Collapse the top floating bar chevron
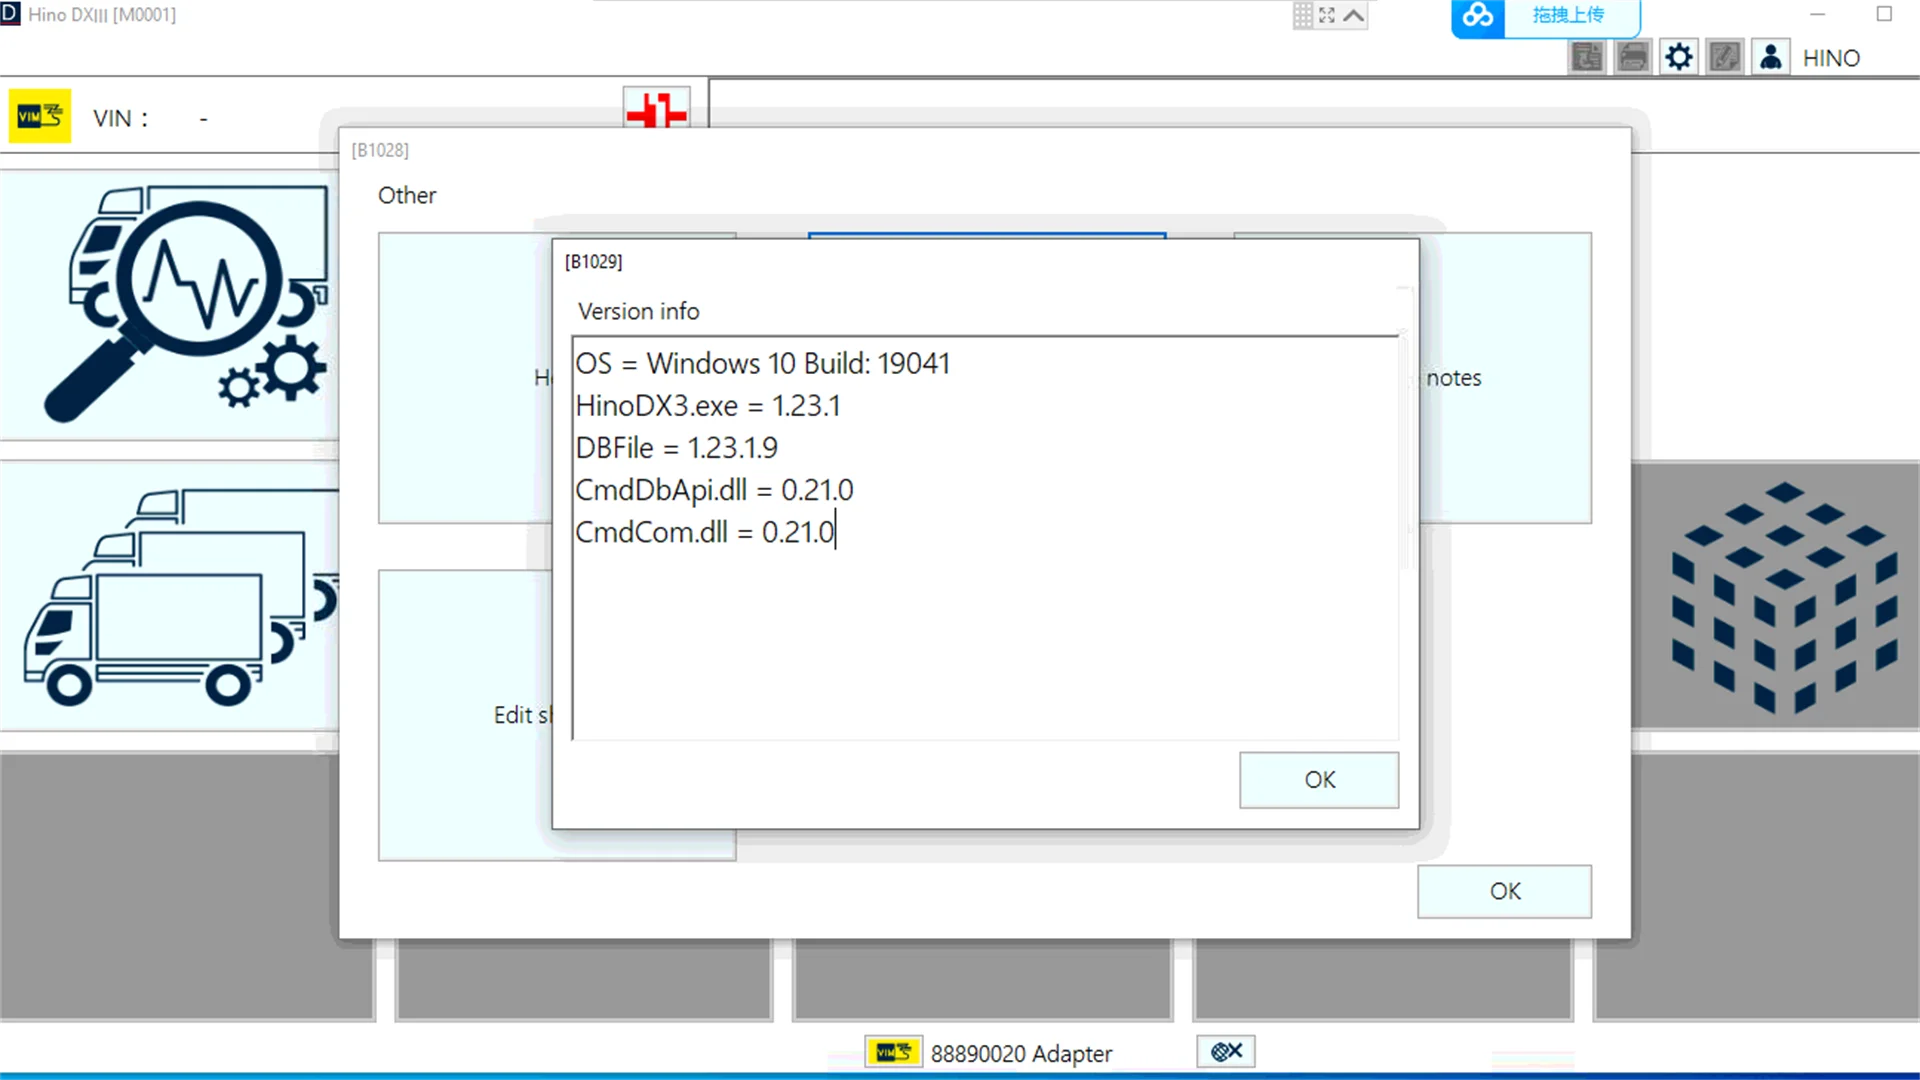Image resolution: width=1920 pixels, height=1080 pixels. tap(1354, 15)
